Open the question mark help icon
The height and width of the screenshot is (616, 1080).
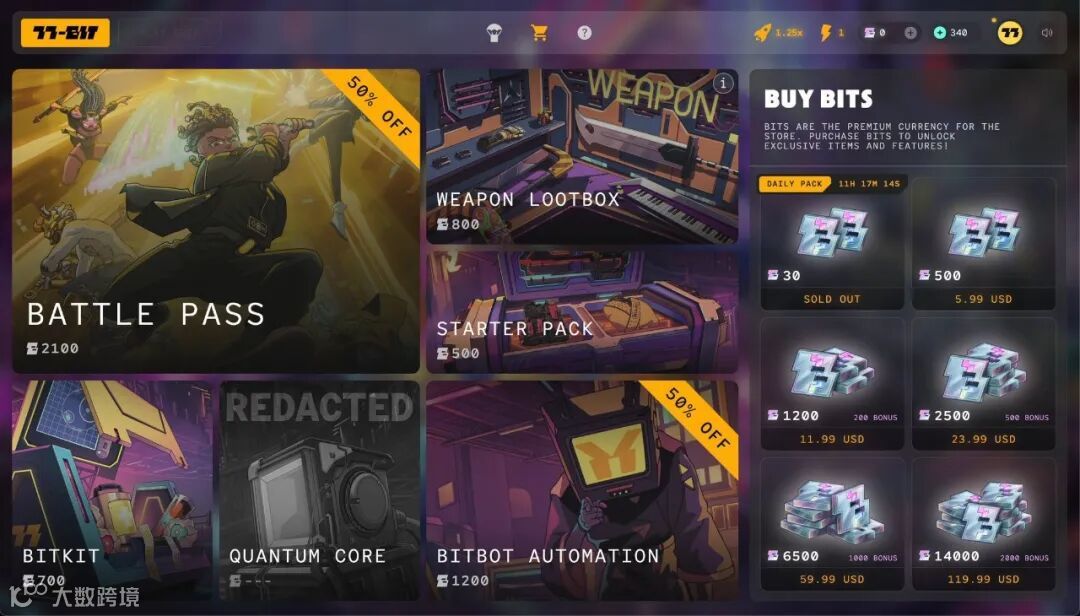[x=584, y=32]
